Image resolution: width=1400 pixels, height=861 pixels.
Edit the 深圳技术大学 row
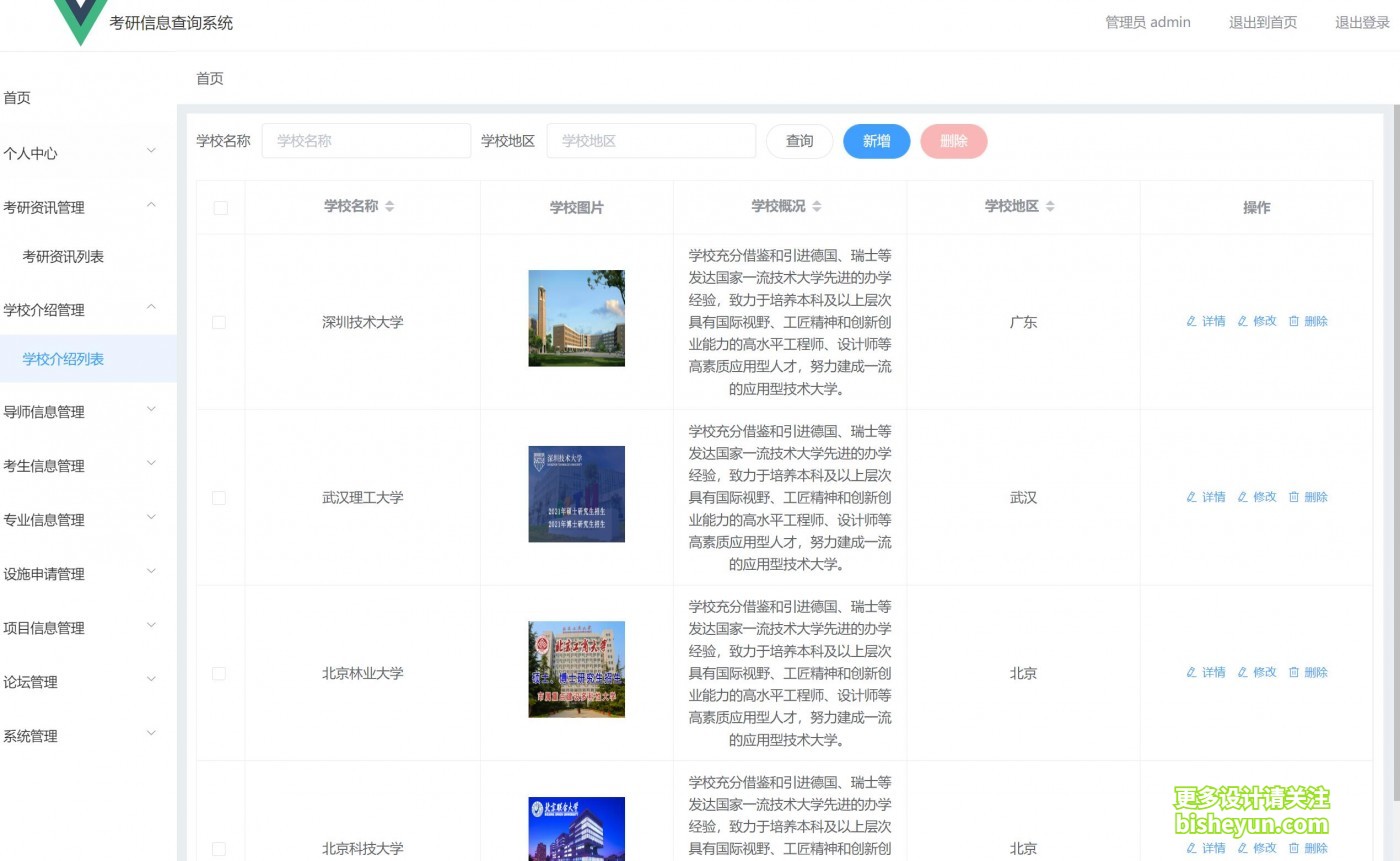point(1257,321)
